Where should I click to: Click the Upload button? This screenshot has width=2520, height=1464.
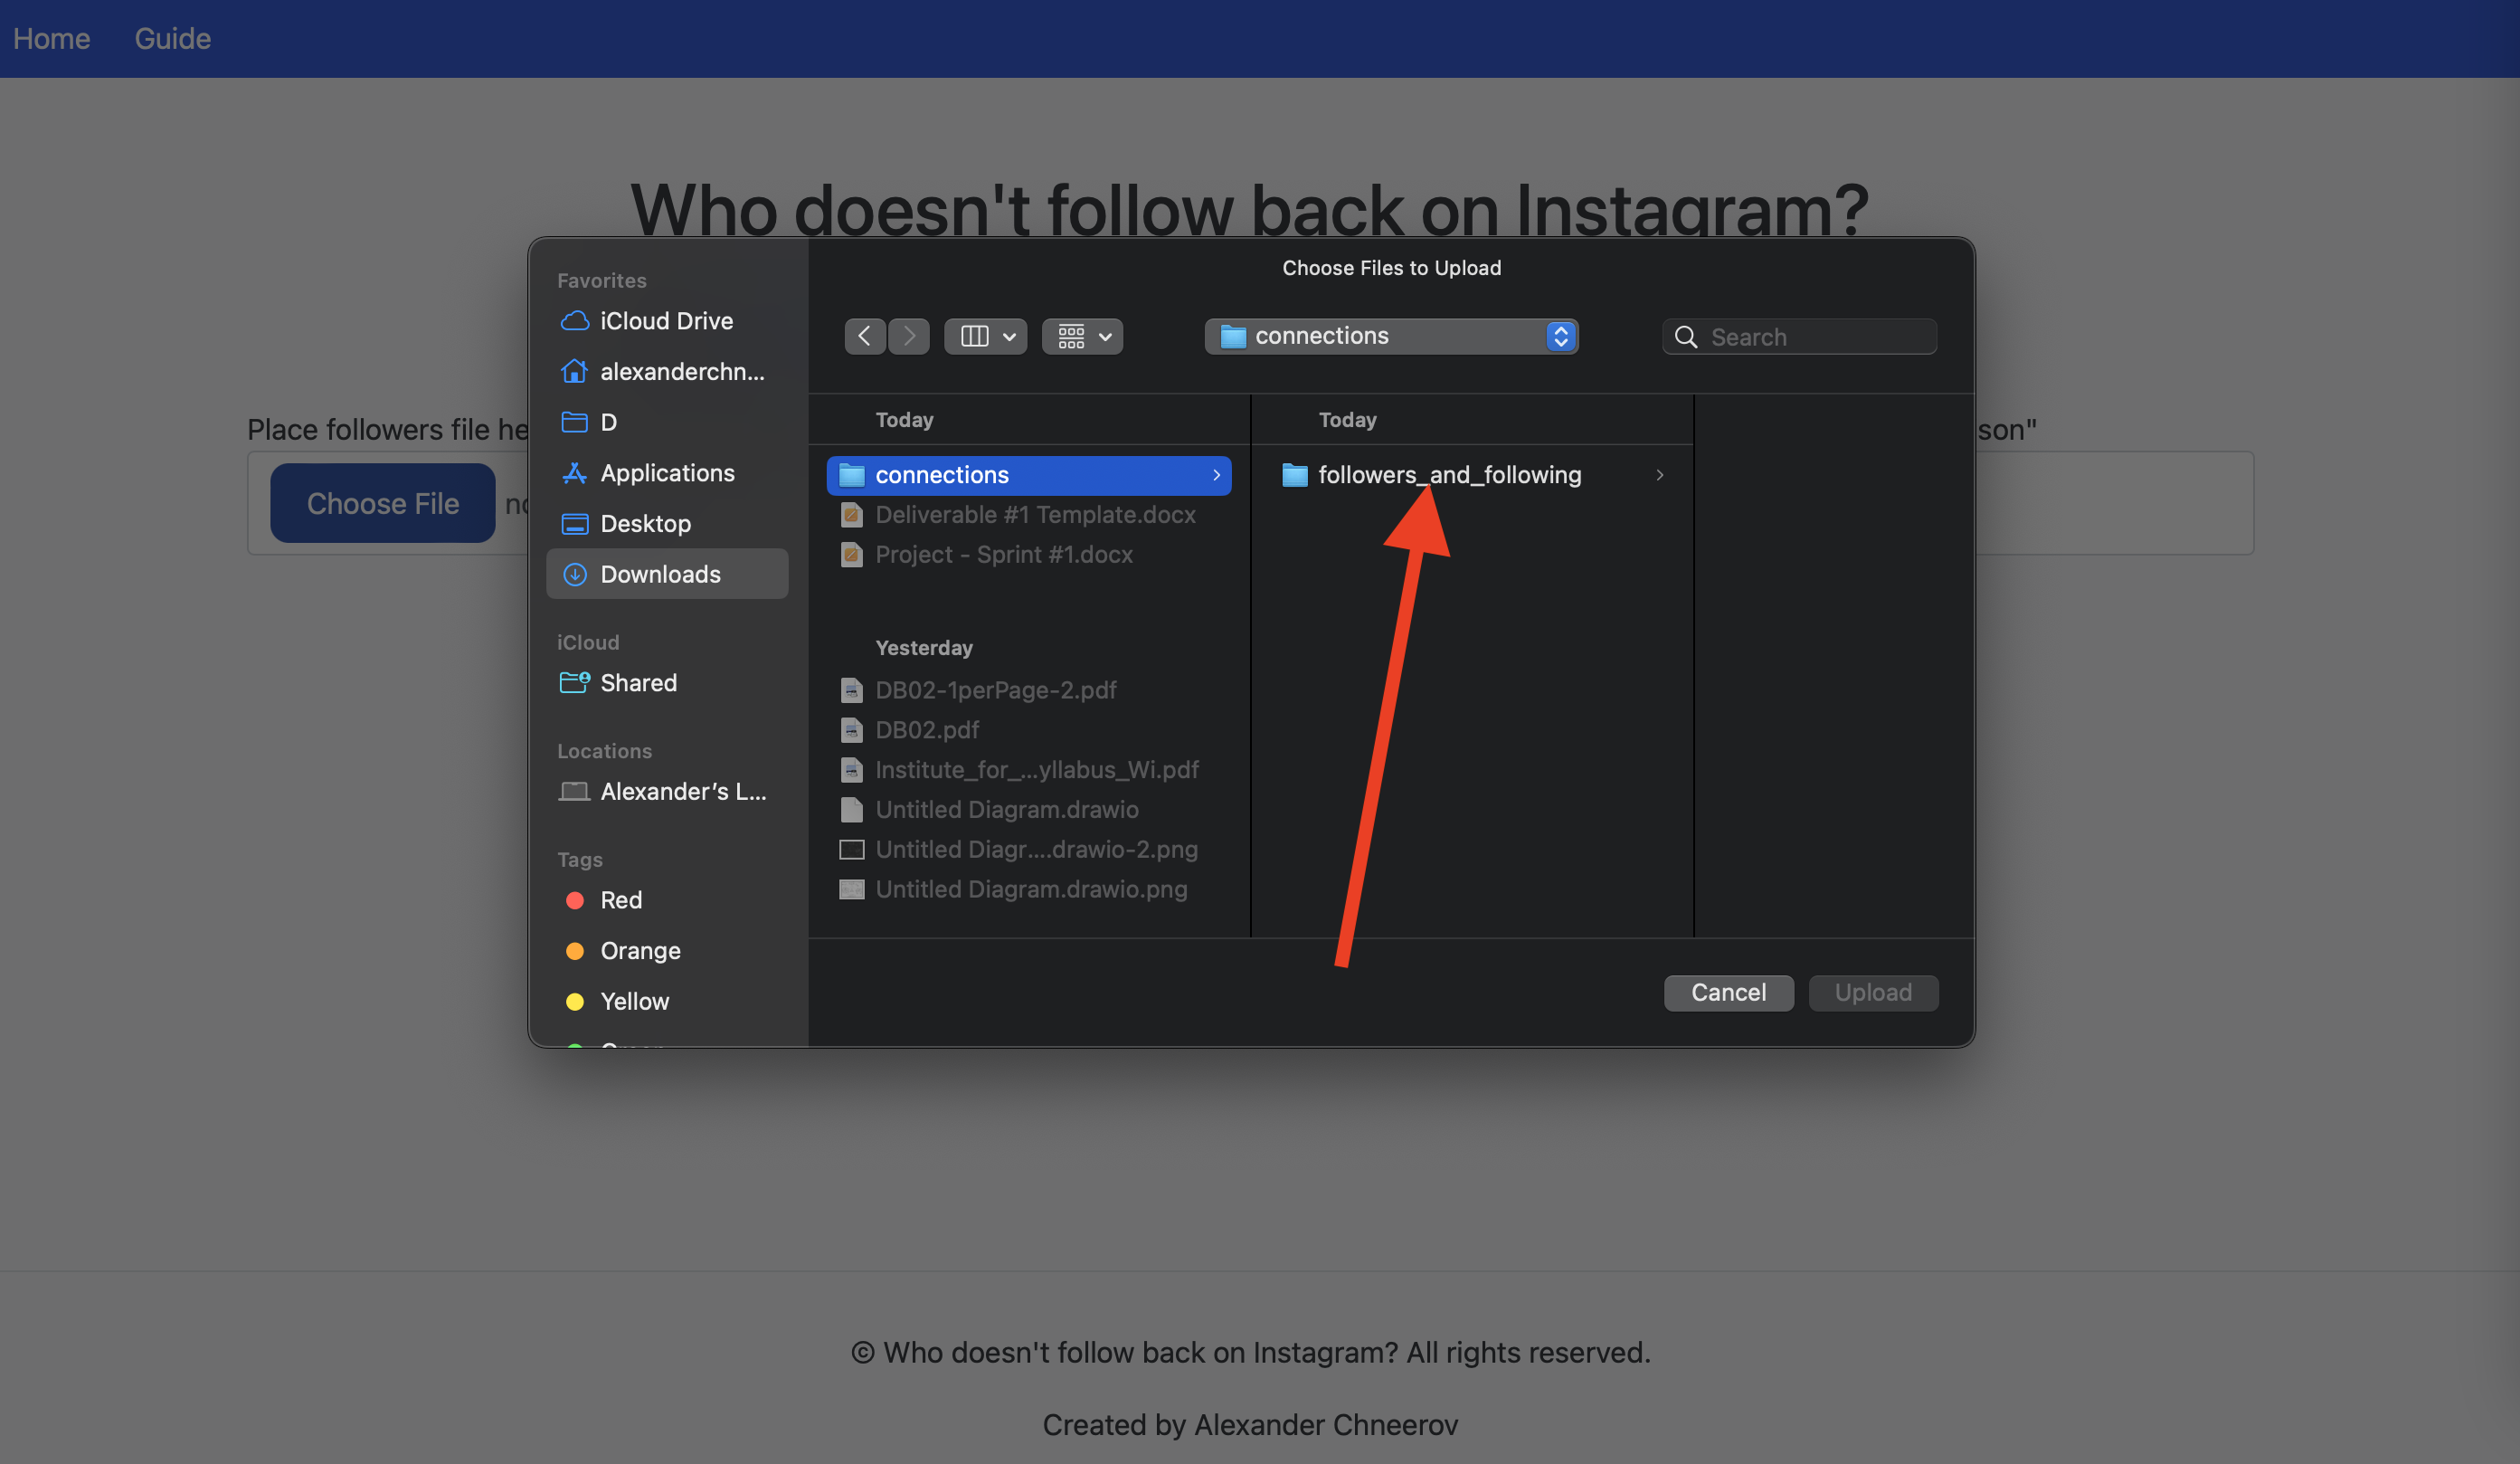click(1872, 992)
